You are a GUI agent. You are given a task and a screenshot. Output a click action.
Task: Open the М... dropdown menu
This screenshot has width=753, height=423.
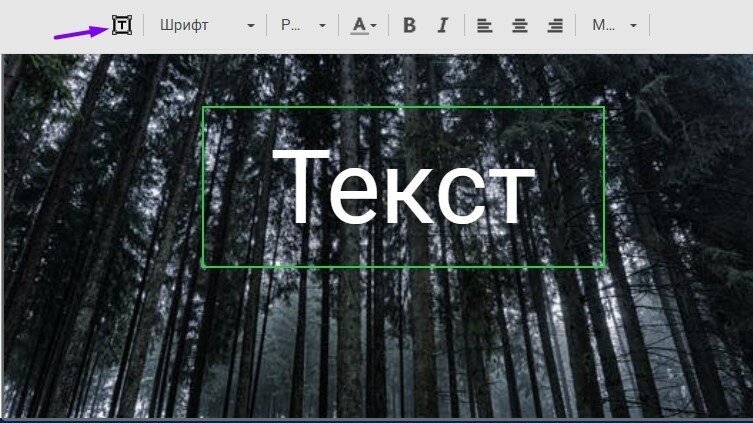pos(614,25)
